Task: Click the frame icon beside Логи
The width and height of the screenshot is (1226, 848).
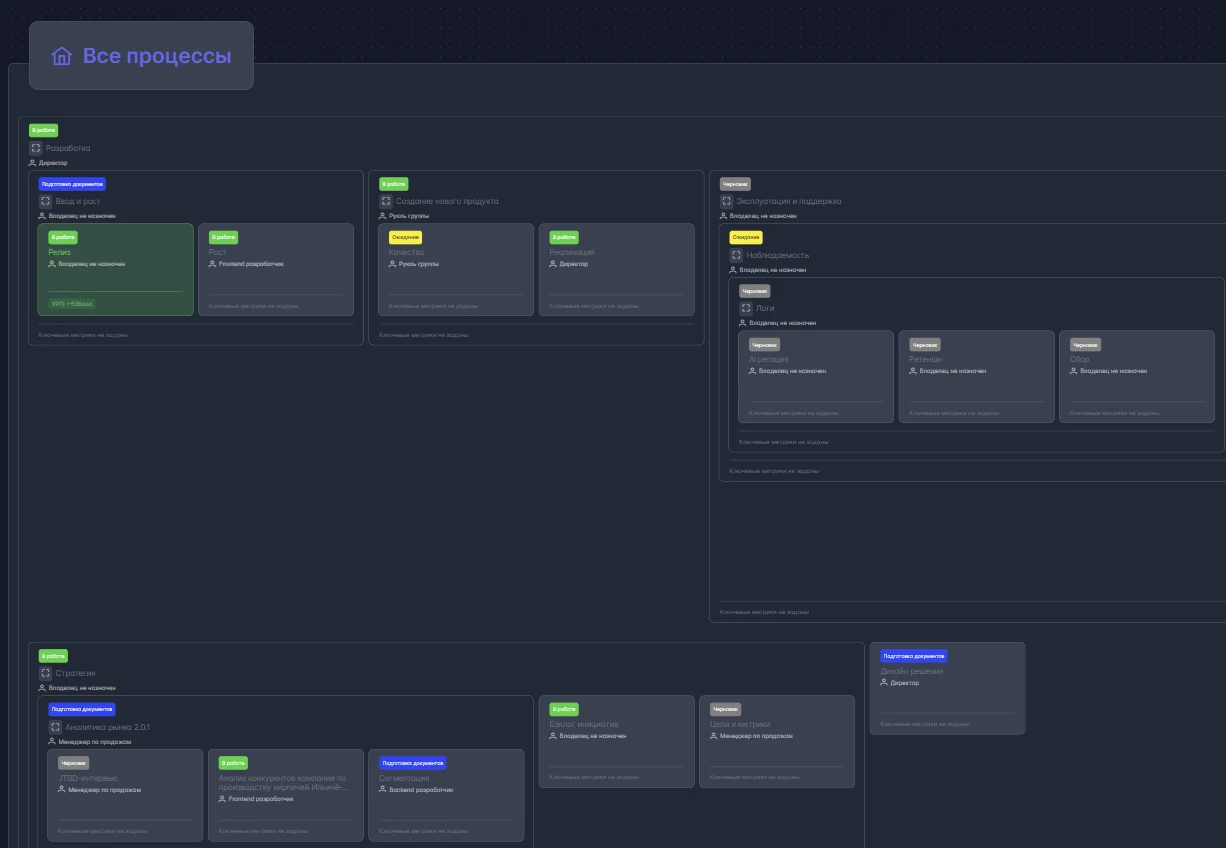Action: pos(746,309)
